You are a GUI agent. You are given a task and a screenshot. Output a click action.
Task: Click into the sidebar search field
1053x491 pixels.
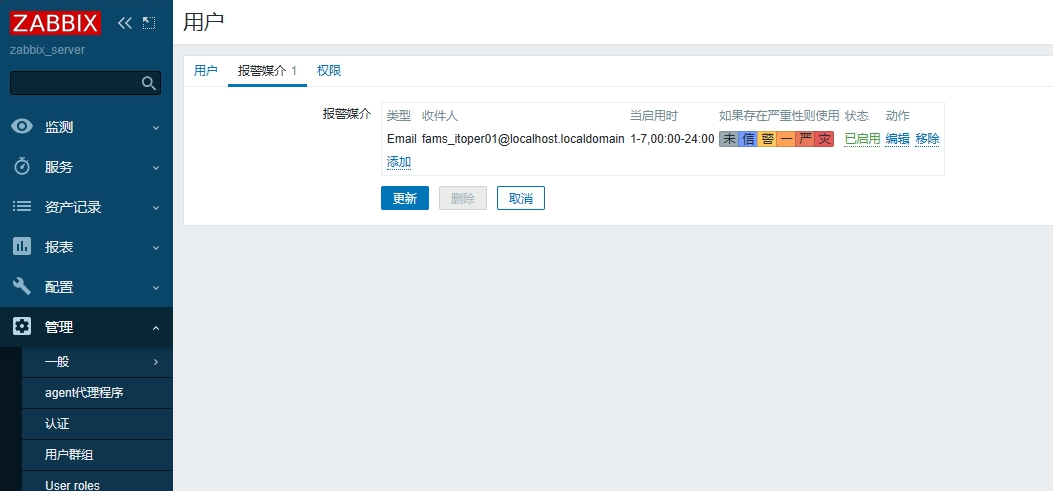tap(75, 83)
